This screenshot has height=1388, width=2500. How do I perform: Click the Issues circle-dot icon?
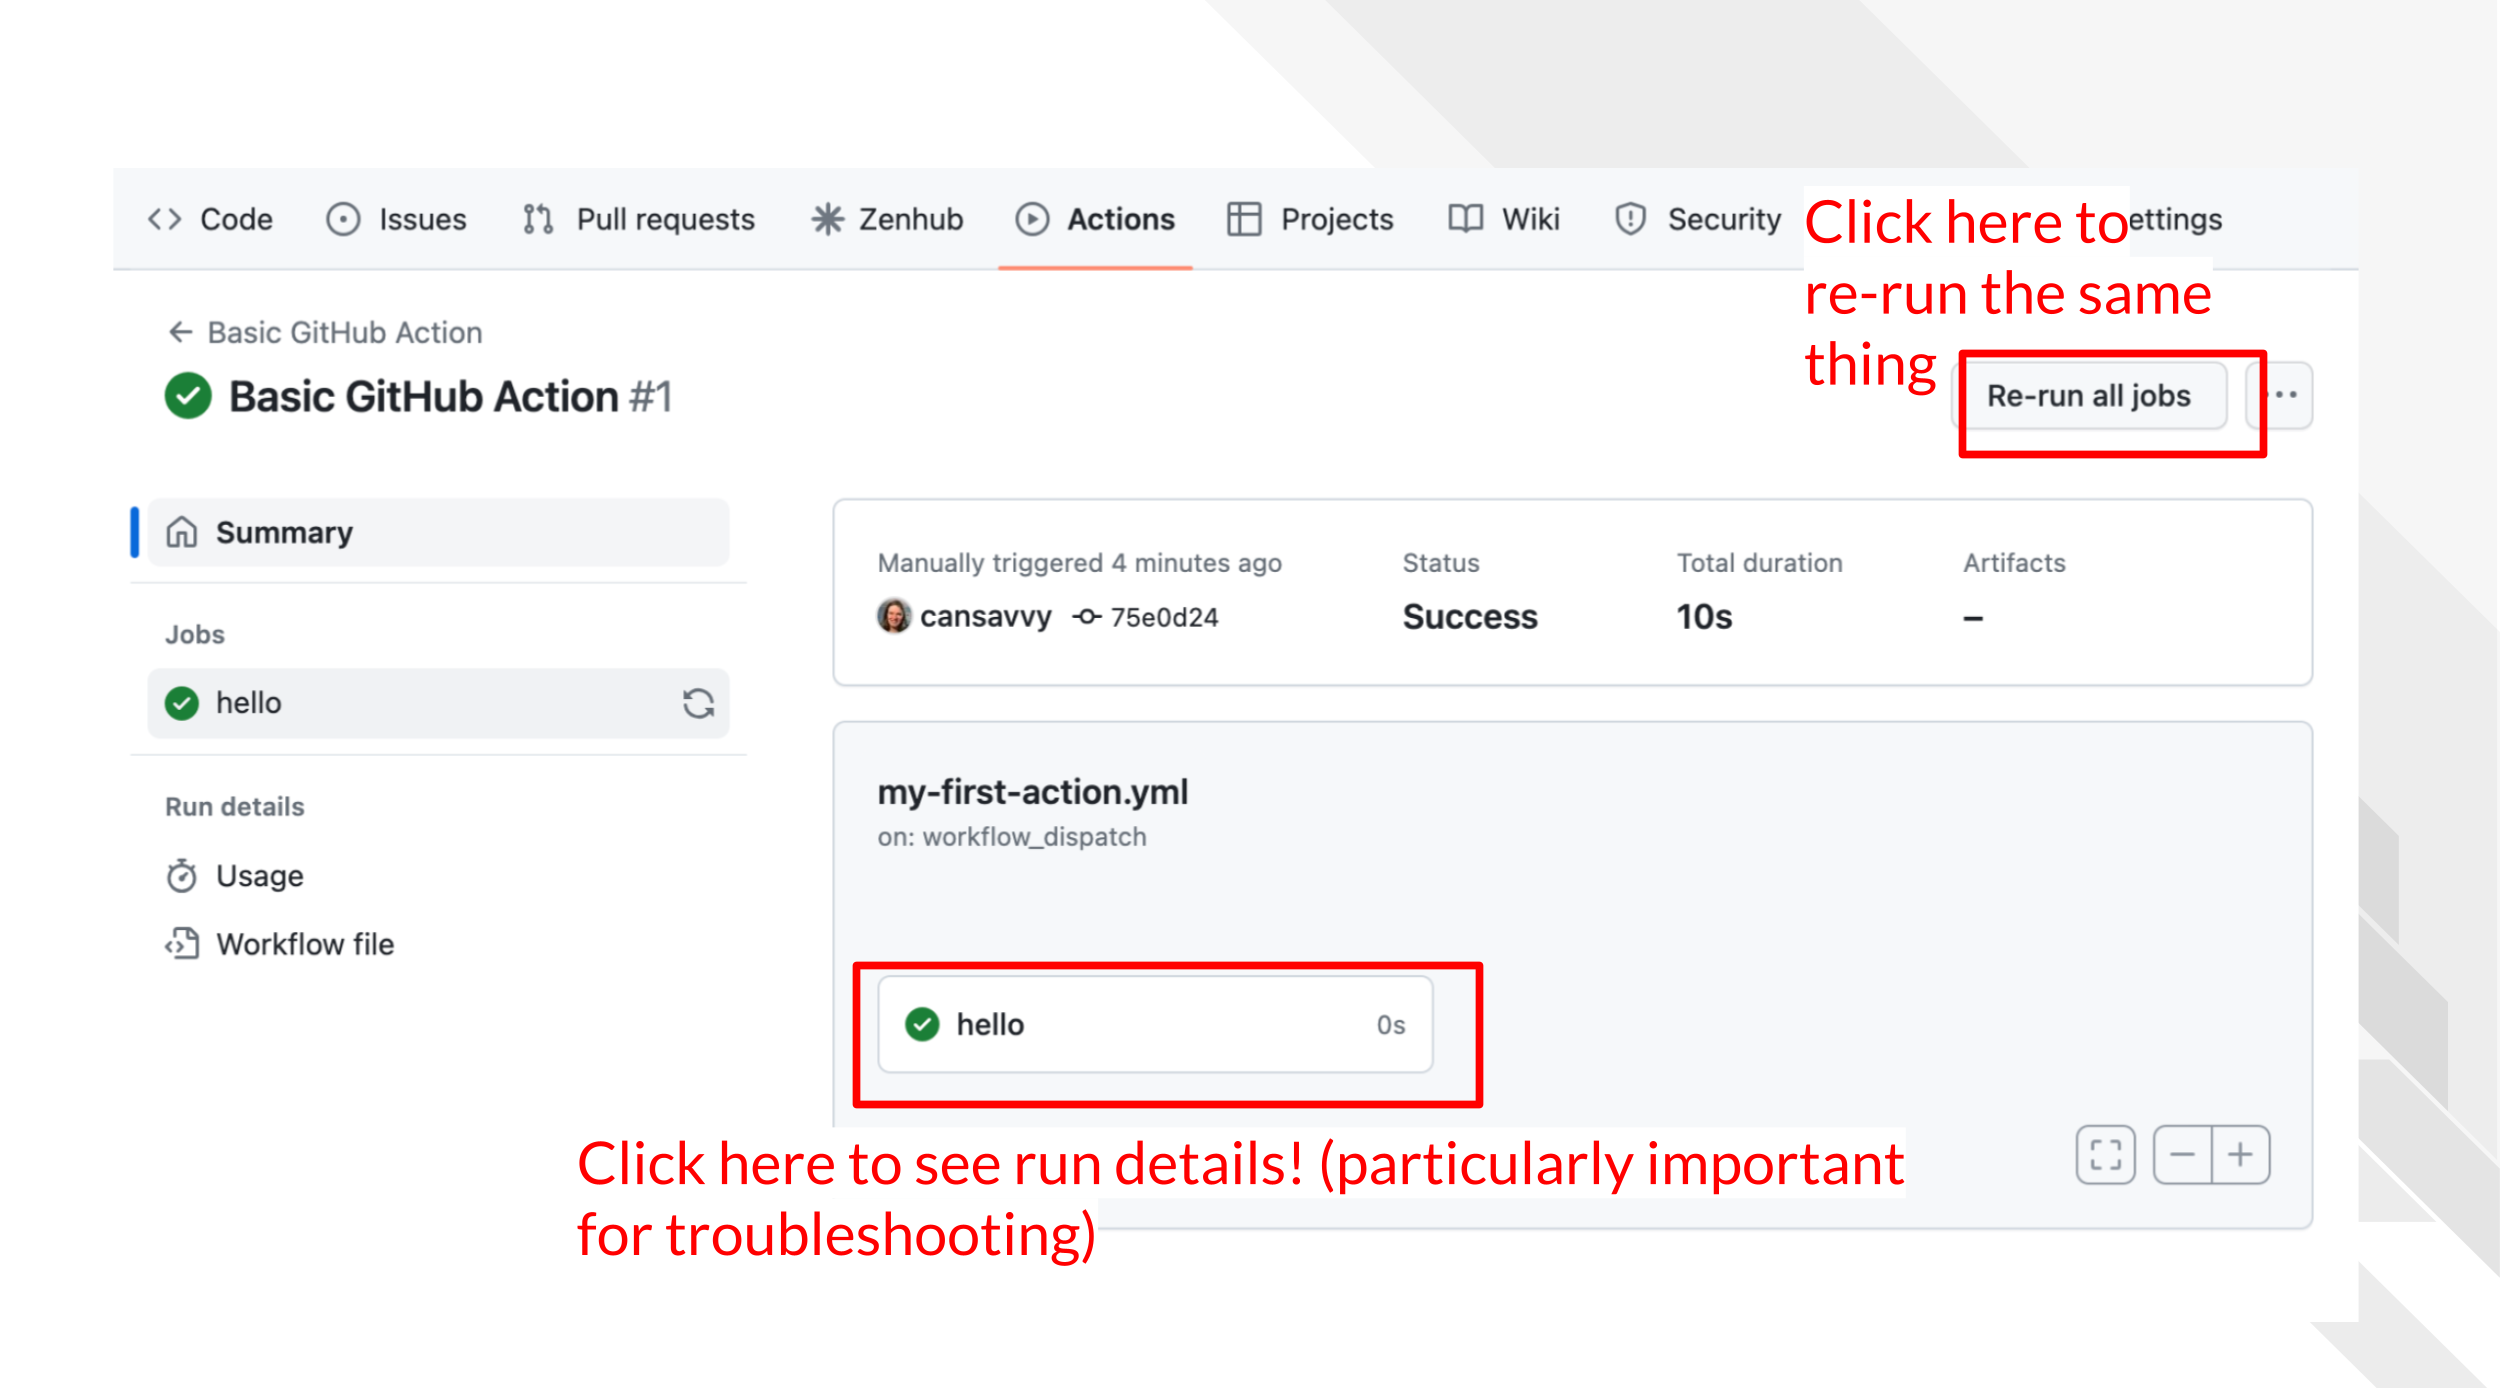[x=343, y=219]
